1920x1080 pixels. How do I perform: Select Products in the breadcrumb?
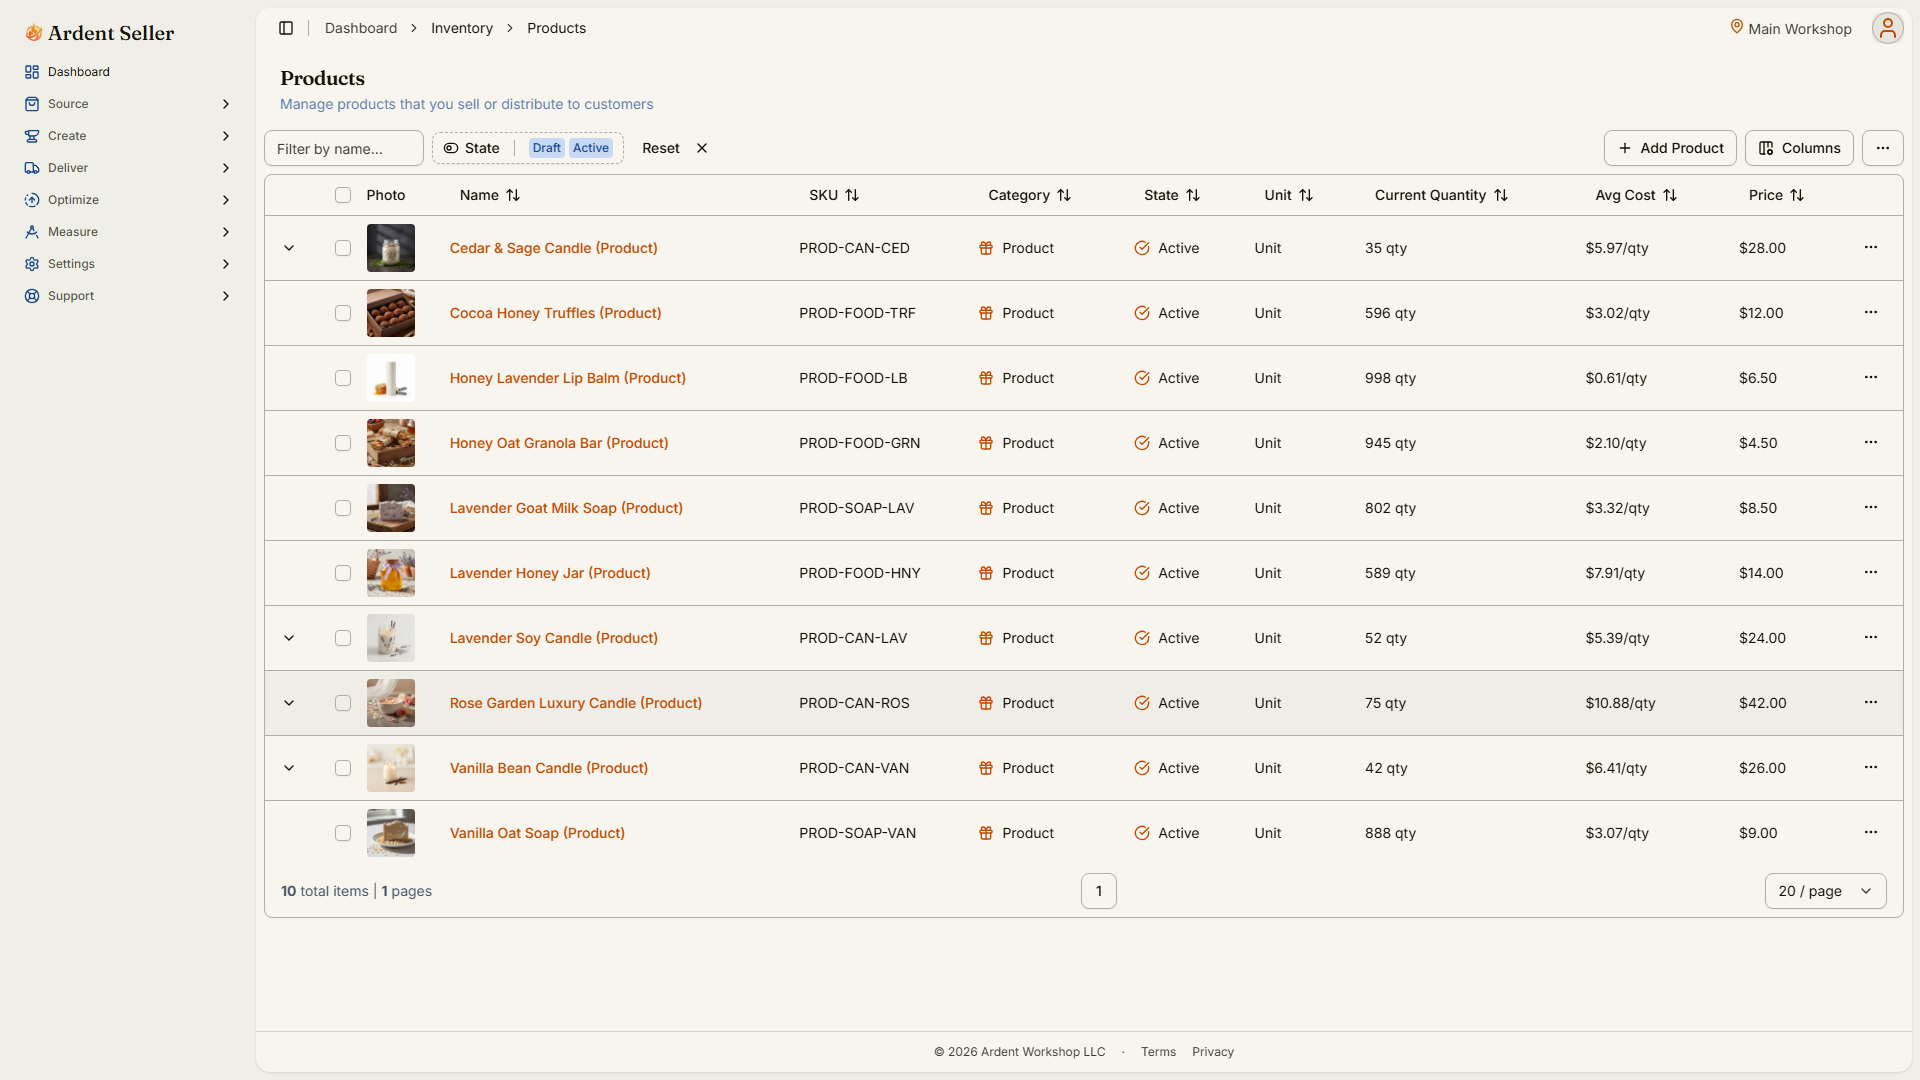click(556, 28)
